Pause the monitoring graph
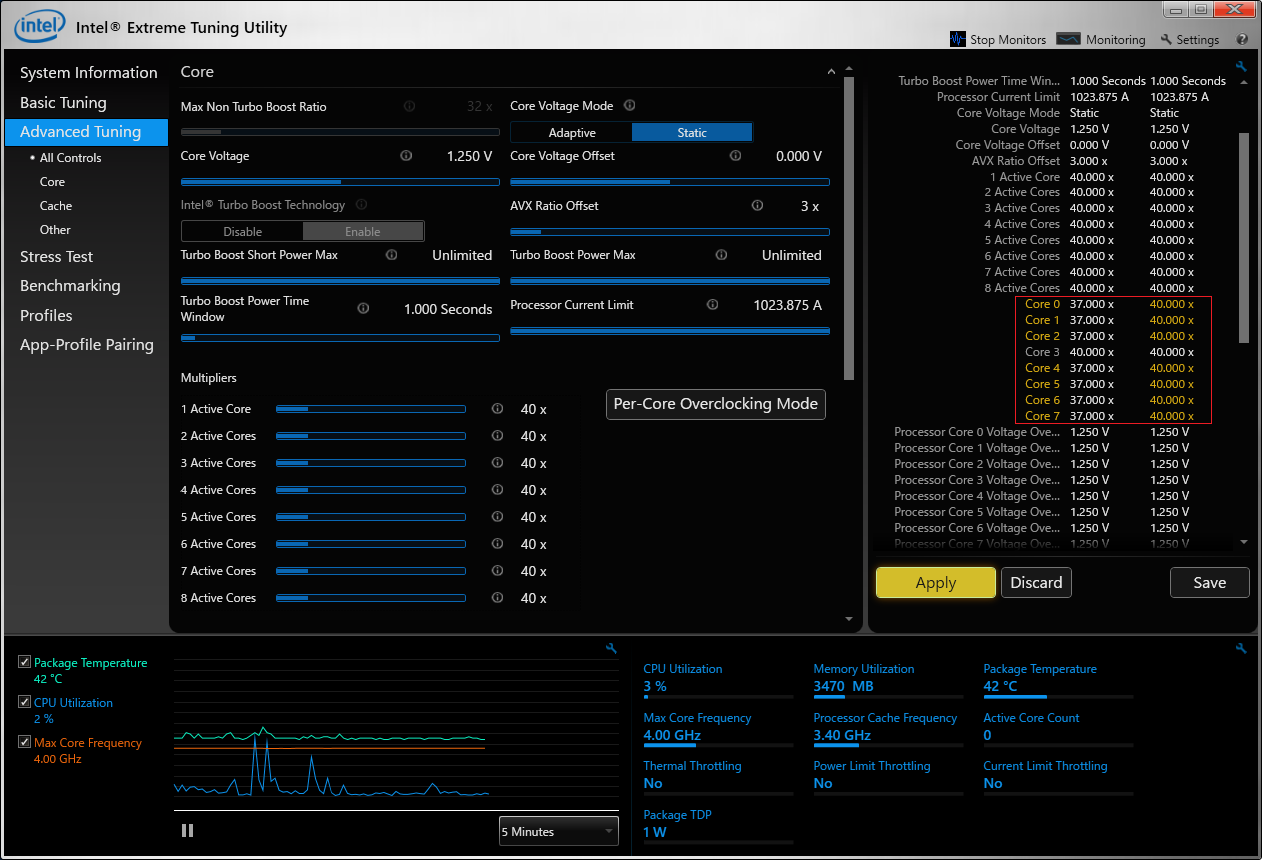The width and height of the screenshot is (1262, 860). point(187,830)
